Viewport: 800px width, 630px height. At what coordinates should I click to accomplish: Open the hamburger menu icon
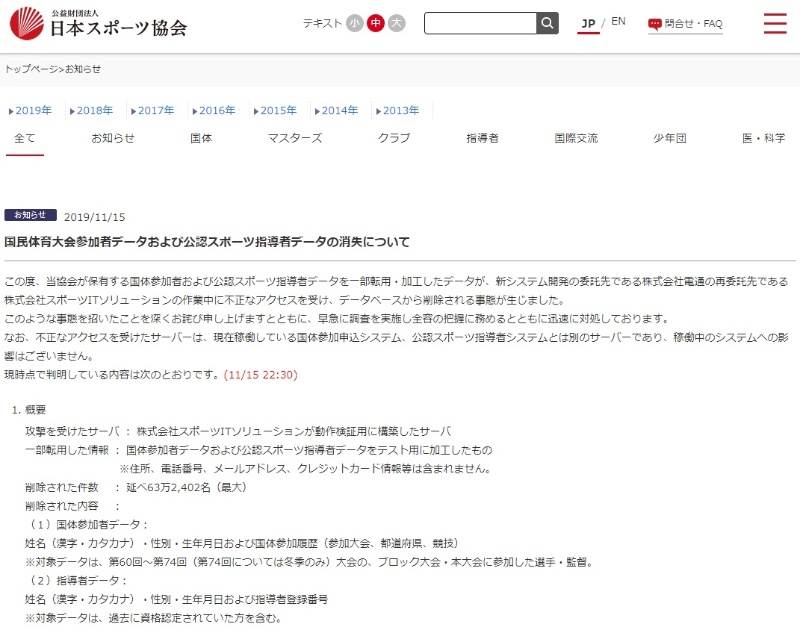(x=775, y=23)
